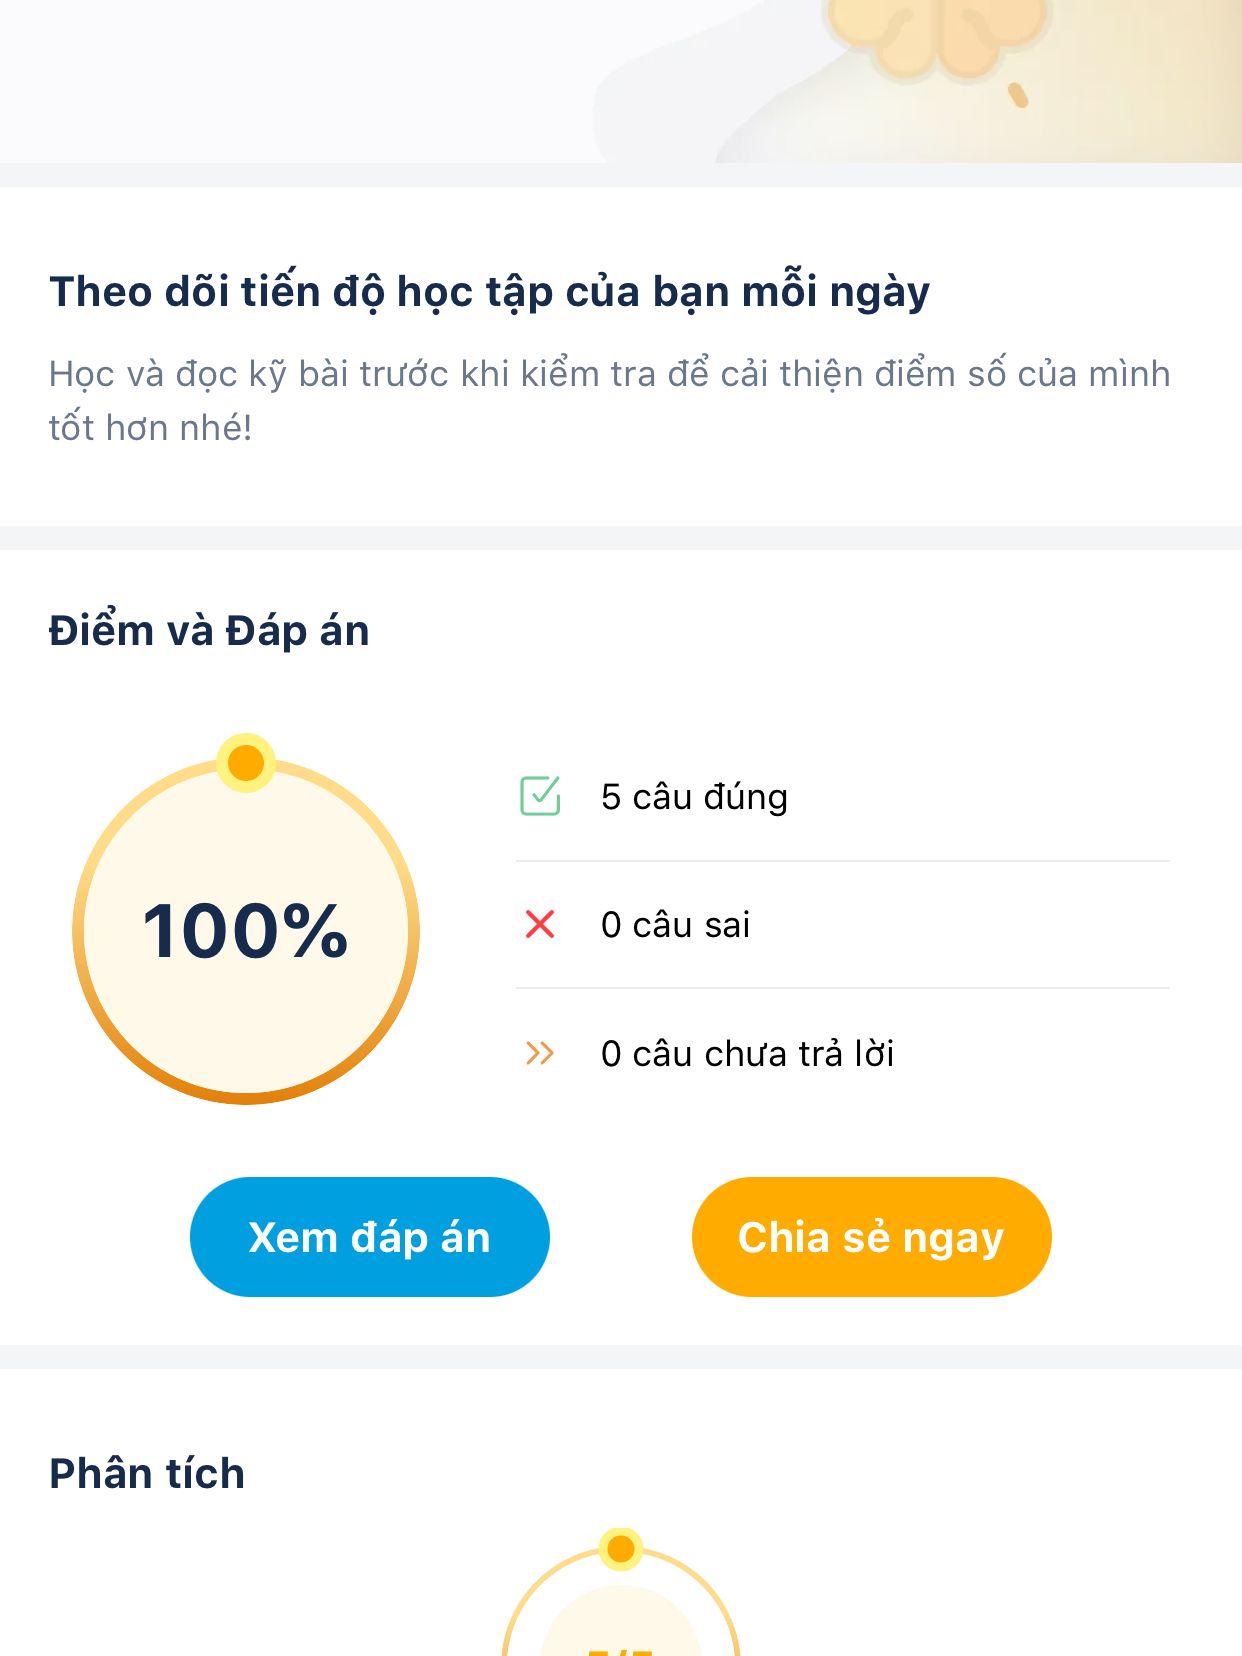Tap the 'Chia sẻ ngay' button
The image size is (1242, 1656).
click(871, 1237)
